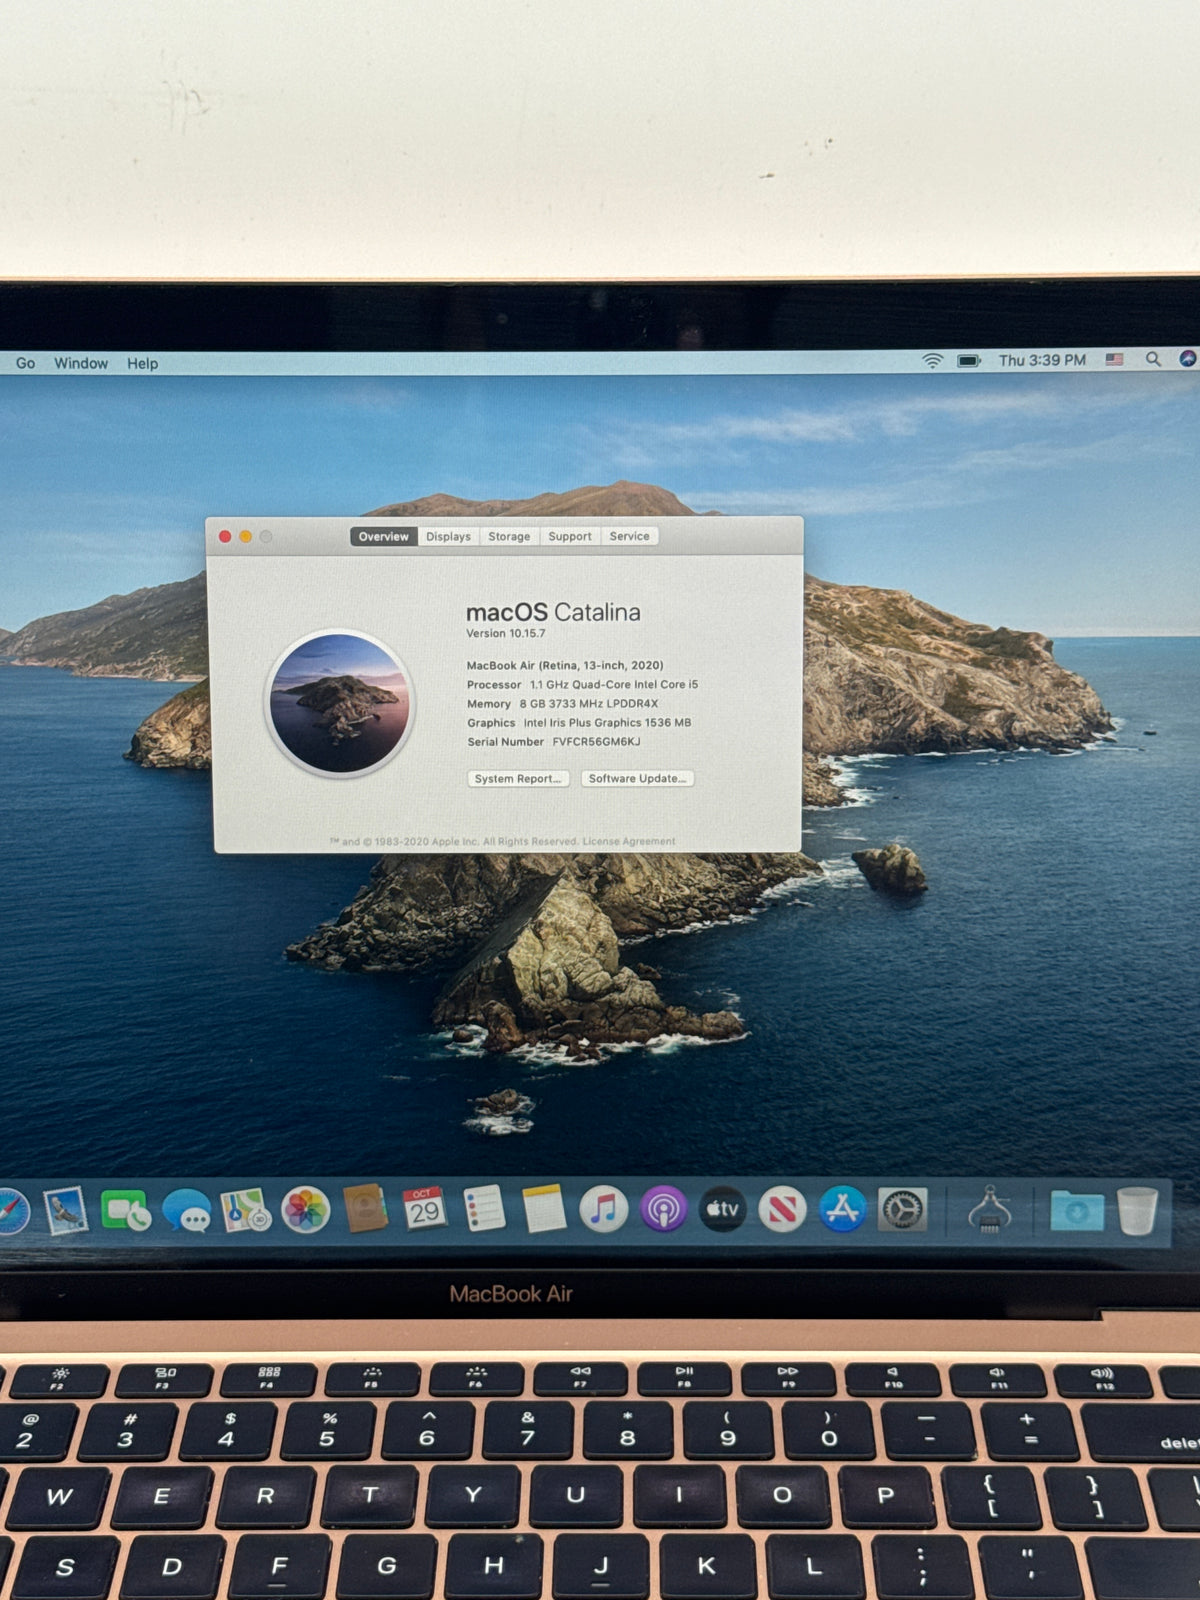Viewport: 1200px width, 1600px height.
Task: Click graphics value Intel Iris Plus Graphics 1536 MB
Action: click(607, 722)
